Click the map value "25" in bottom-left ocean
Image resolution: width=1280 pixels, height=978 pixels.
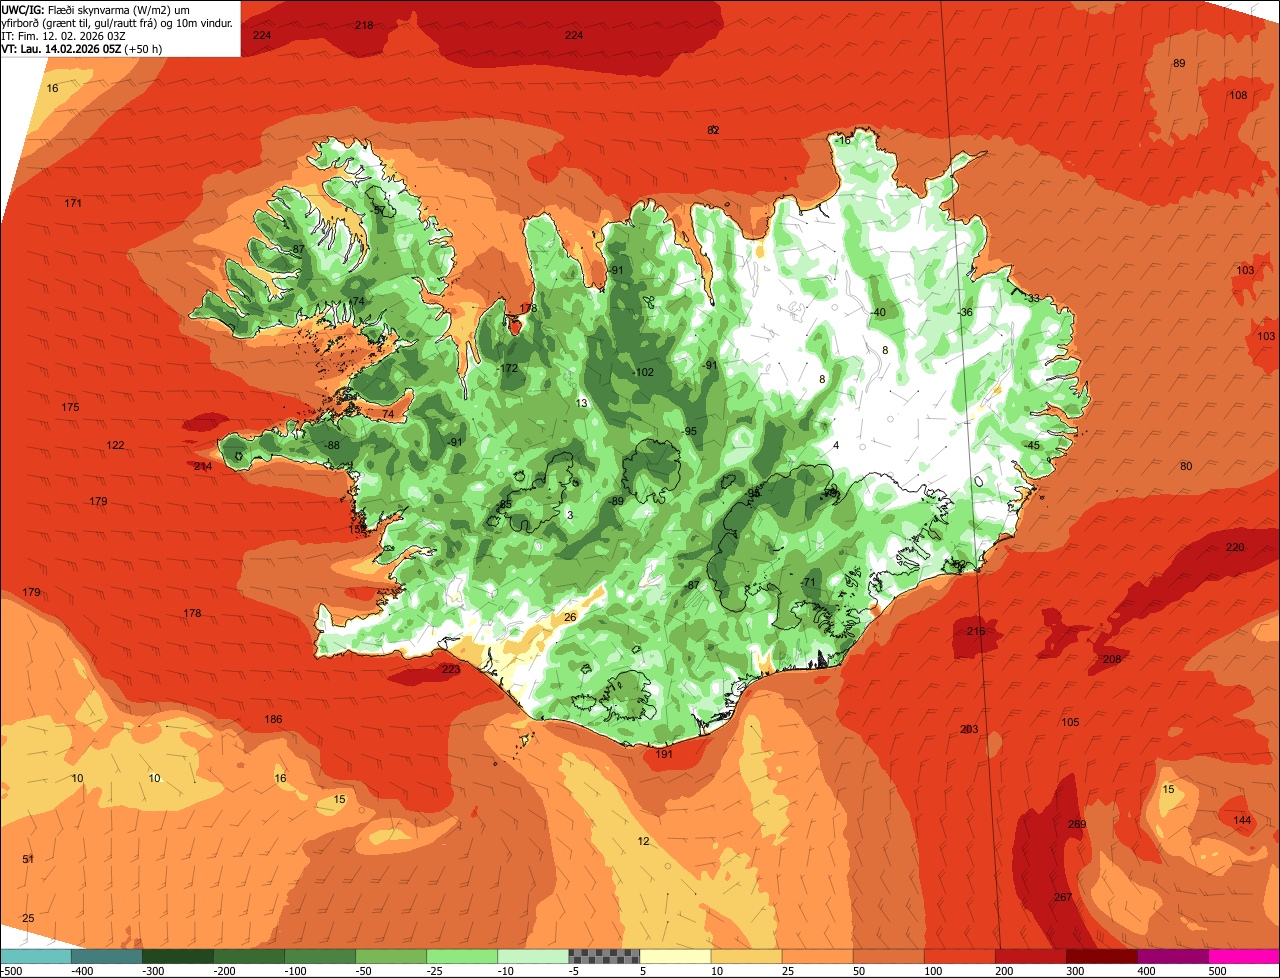(x=28, y=918)
